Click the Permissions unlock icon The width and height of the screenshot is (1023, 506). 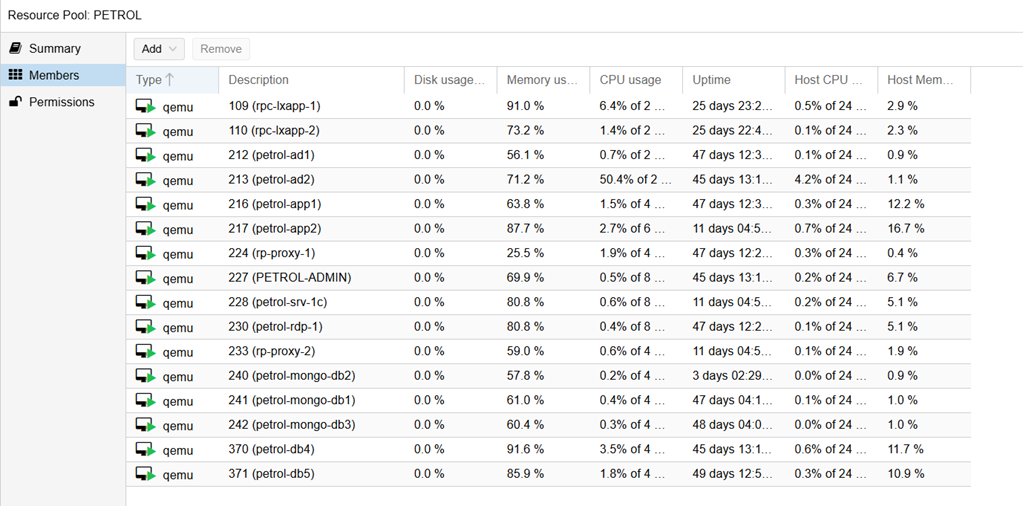click(16, 102)
